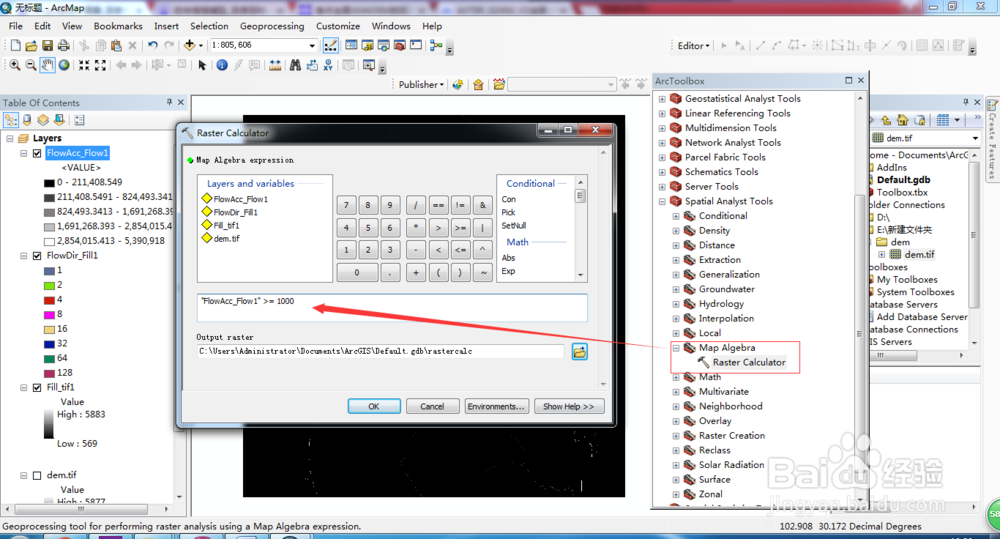The image size is (1000, 539).
Task: Click the Fixed Zoom In arrows icon
Action: pos(84,65)
